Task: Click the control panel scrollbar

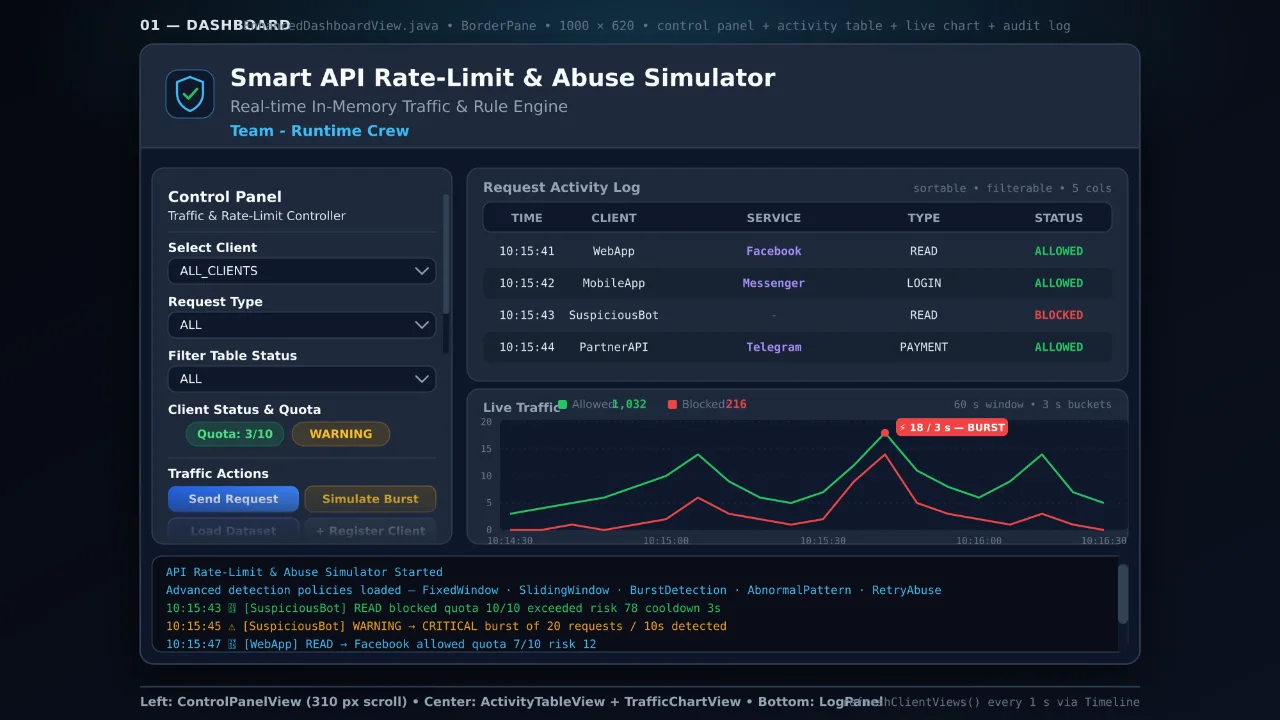Action: tap(446, 254)
